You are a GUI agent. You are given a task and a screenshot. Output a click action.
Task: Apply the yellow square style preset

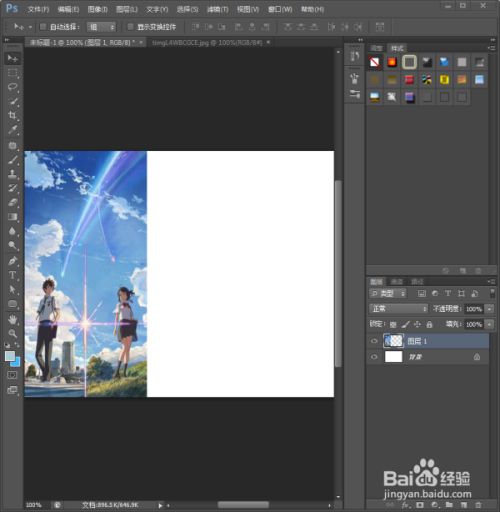tap(444, 80)
